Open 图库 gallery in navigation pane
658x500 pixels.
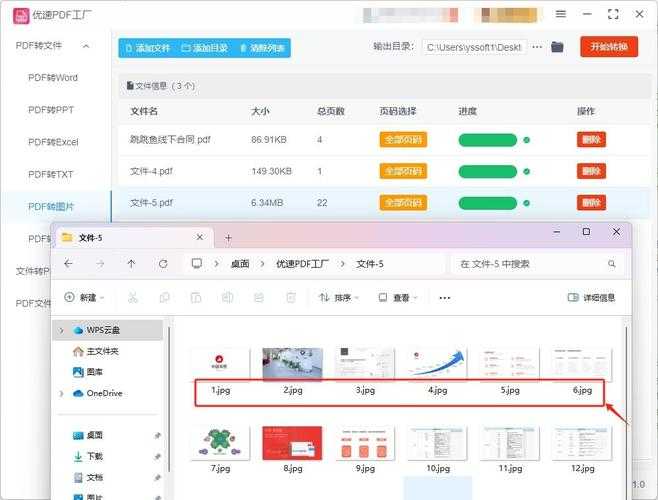point(88,372)
